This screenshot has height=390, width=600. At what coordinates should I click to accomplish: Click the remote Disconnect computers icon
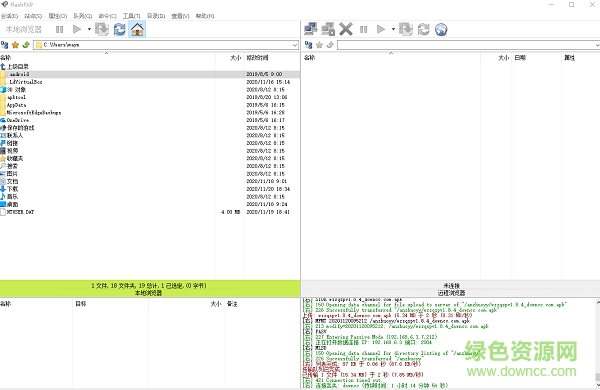328,29
